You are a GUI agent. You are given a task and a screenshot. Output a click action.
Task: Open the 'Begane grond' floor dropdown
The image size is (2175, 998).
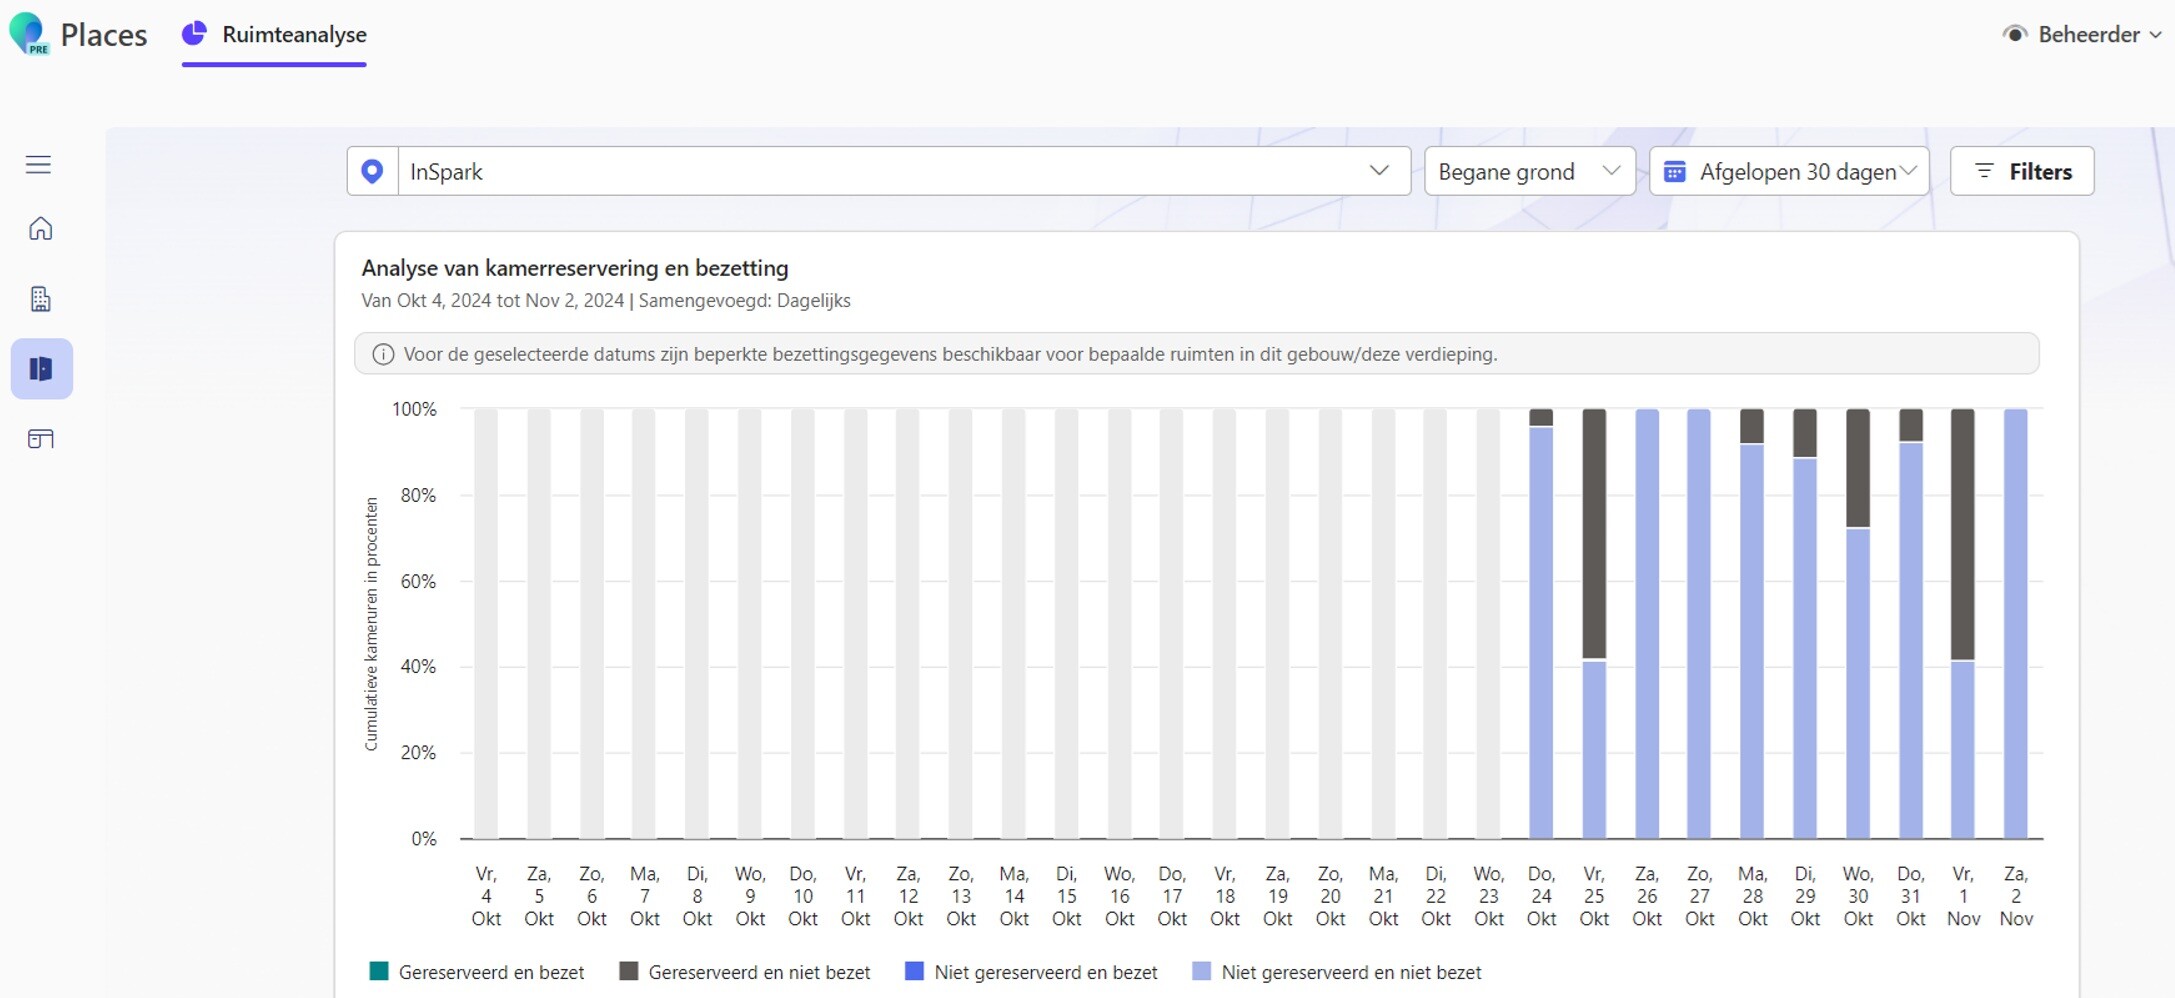1529,172
